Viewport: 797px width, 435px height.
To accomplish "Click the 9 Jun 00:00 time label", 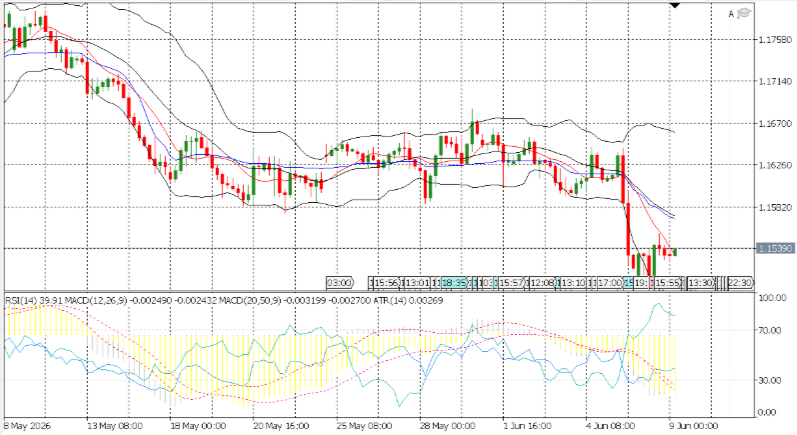I will tap(693, 425).
